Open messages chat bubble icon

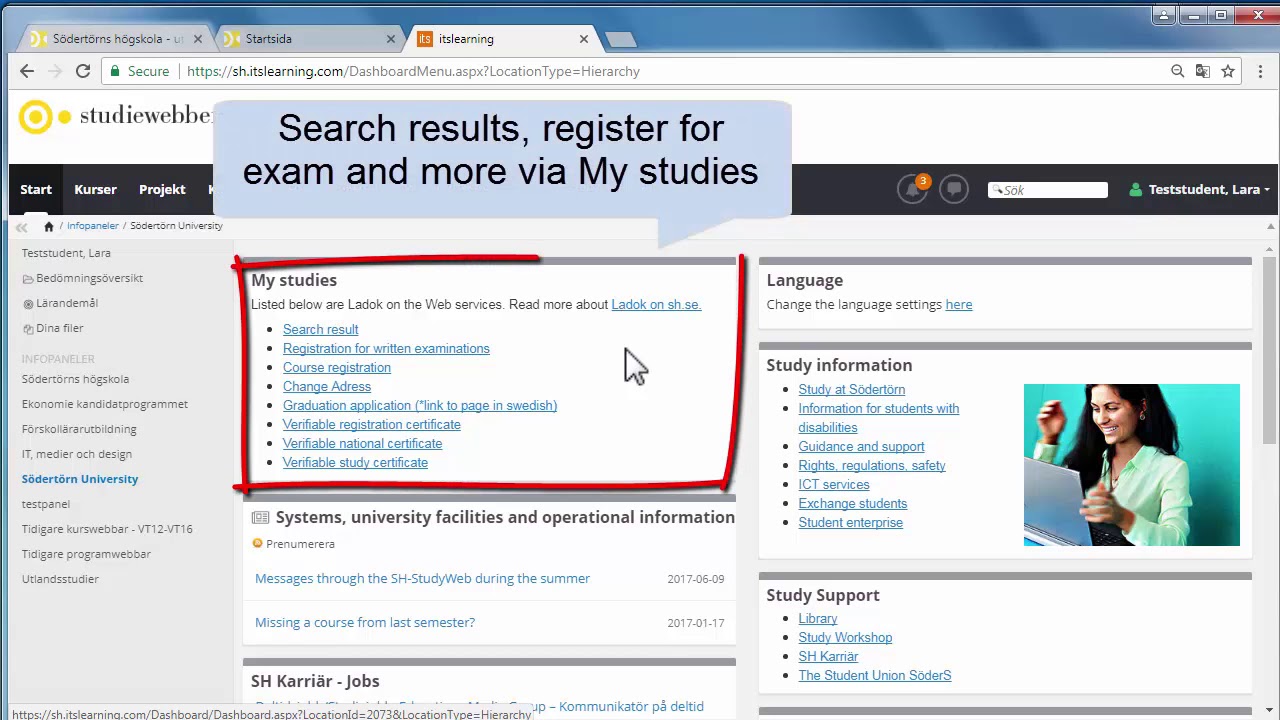click(x=954, y=189)
